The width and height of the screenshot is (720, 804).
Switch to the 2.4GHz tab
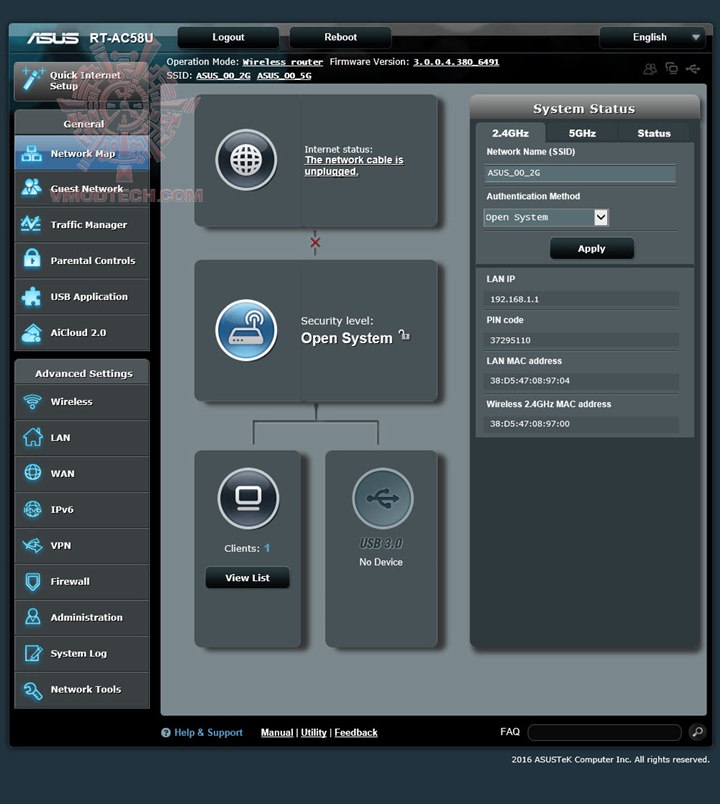(x=510, y=133)
